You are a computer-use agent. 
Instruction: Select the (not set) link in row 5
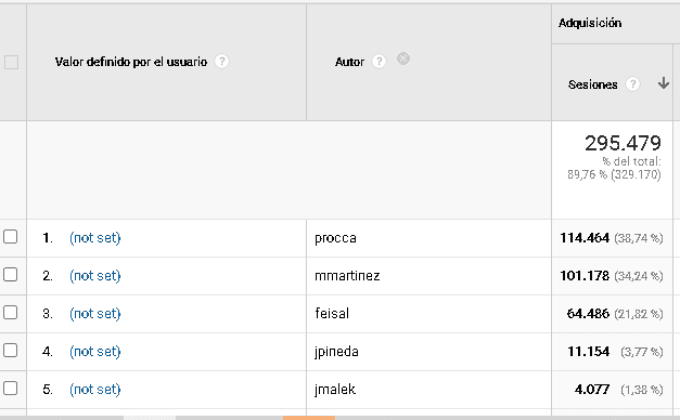[95, 390]
